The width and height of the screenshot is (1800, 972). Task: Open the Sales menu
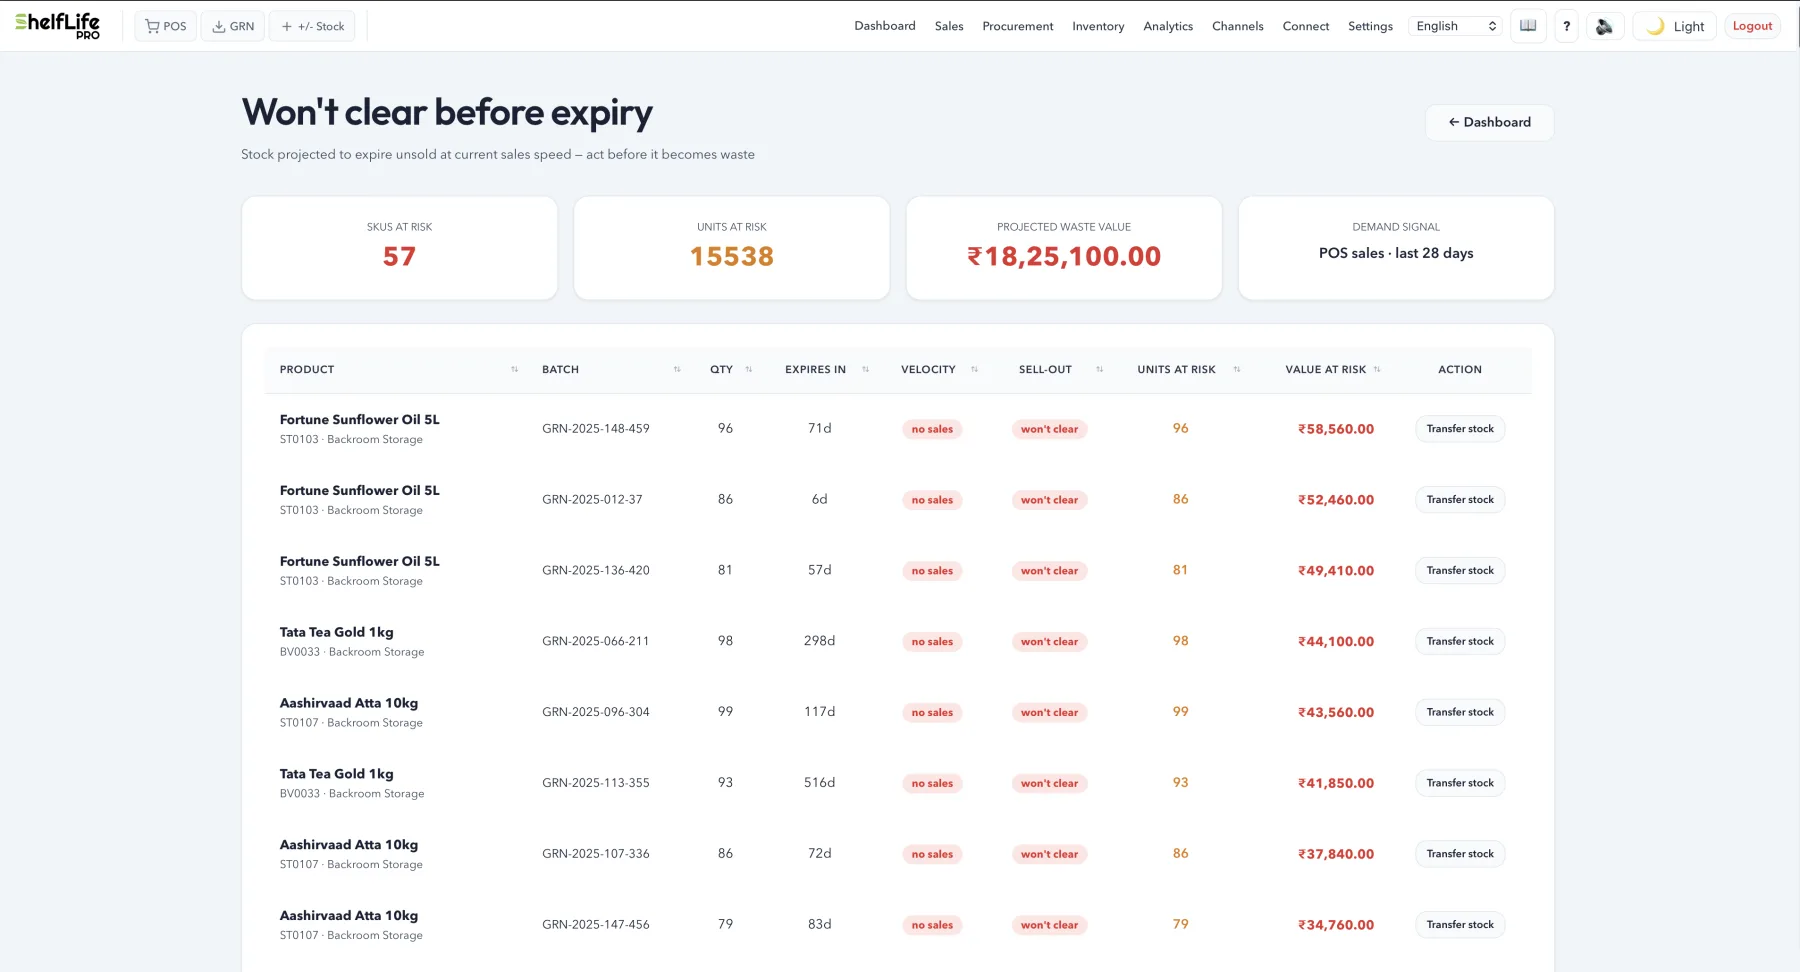pyautogui.click(x=949, y=26)
